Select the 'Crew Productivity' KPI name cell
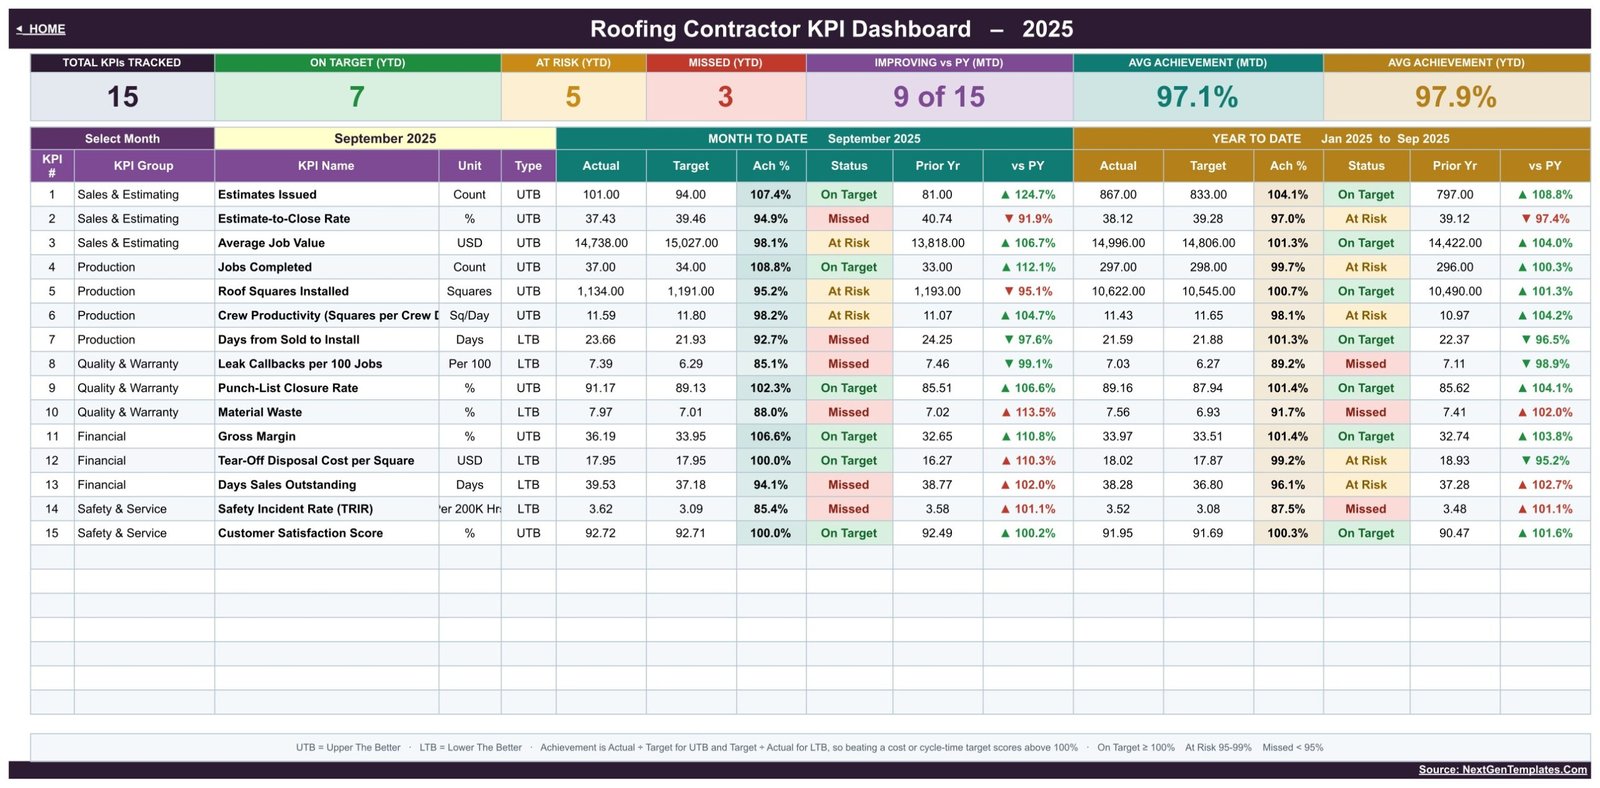 click(326, 315)
